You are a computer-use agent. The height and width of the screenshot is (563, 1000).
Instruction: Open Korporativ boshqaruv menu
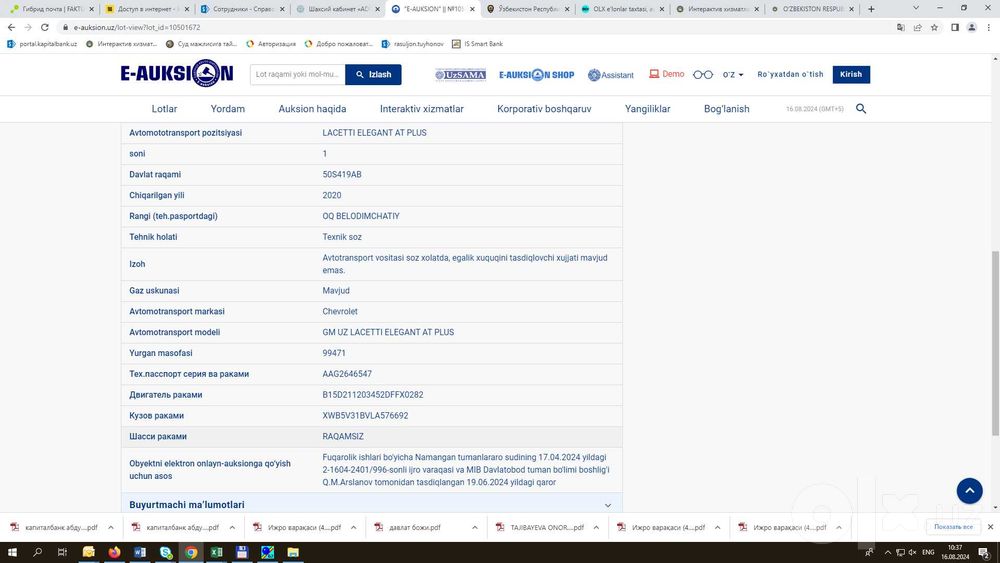pyautogui.click(x=544, y=109)
